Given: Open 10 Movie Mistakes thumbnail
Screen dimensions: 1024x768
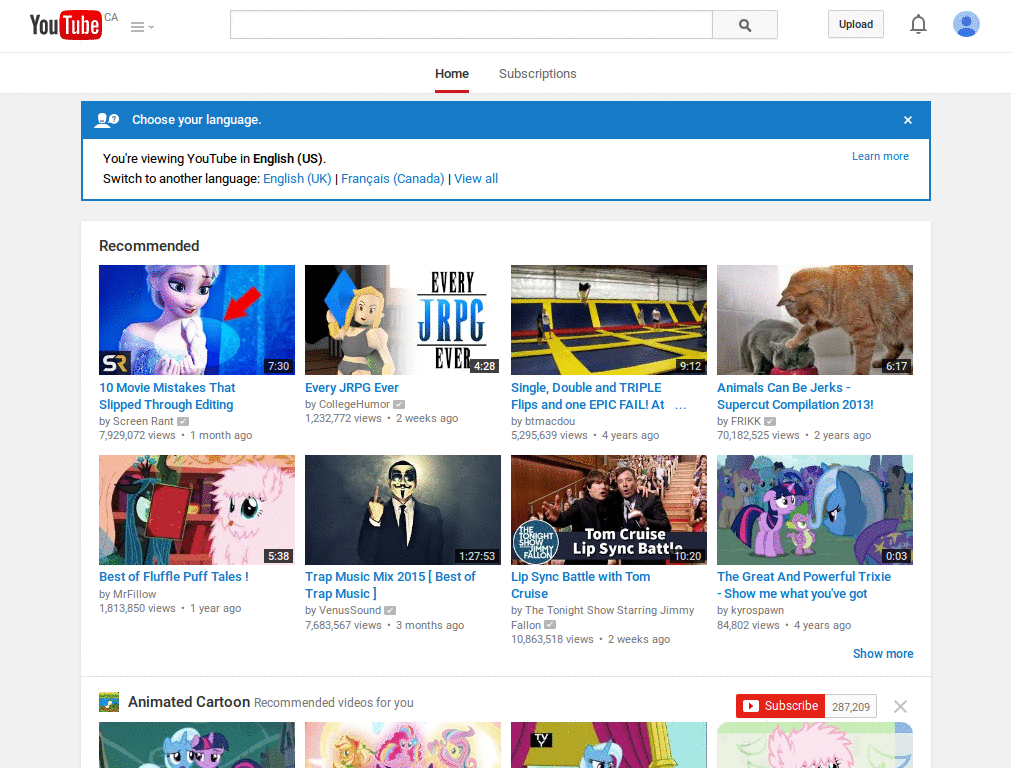Looking at the screenshot, I should 197,320.
